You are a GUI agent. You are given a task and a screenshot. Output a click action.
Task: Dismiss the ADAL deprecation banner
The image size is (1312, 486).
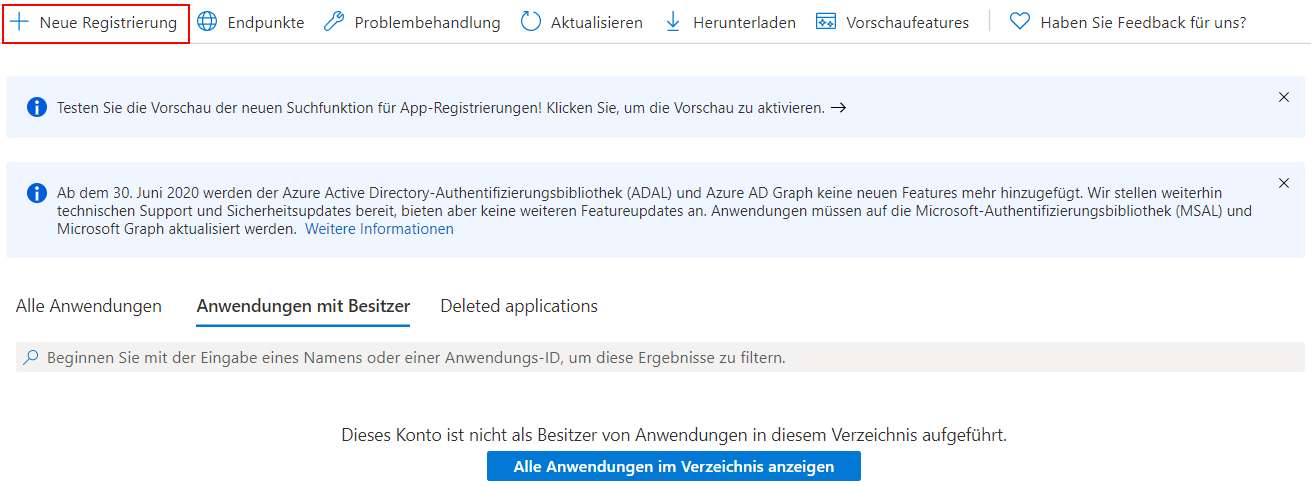coord(1284,183)
